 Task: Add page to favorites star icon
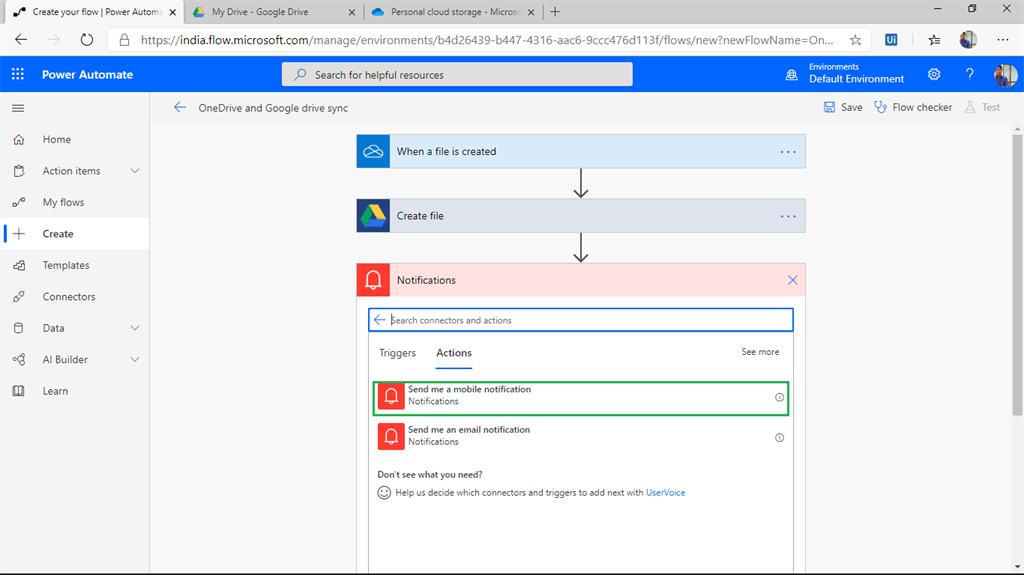click(856, 40)
